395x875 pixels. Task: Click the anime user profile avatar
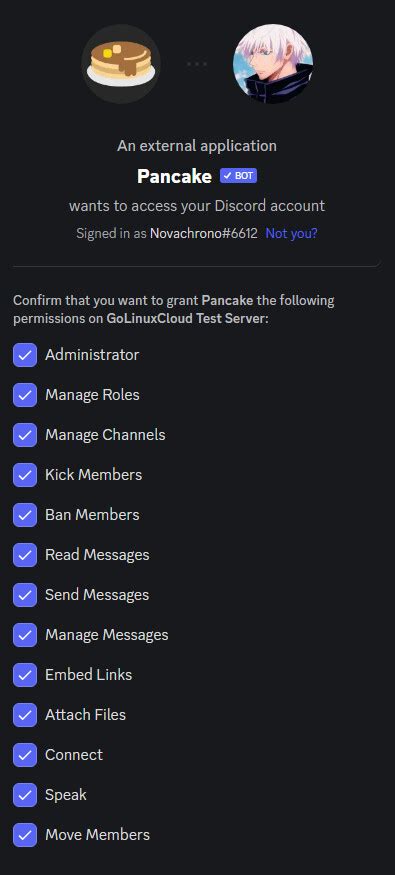coord(273,64)
